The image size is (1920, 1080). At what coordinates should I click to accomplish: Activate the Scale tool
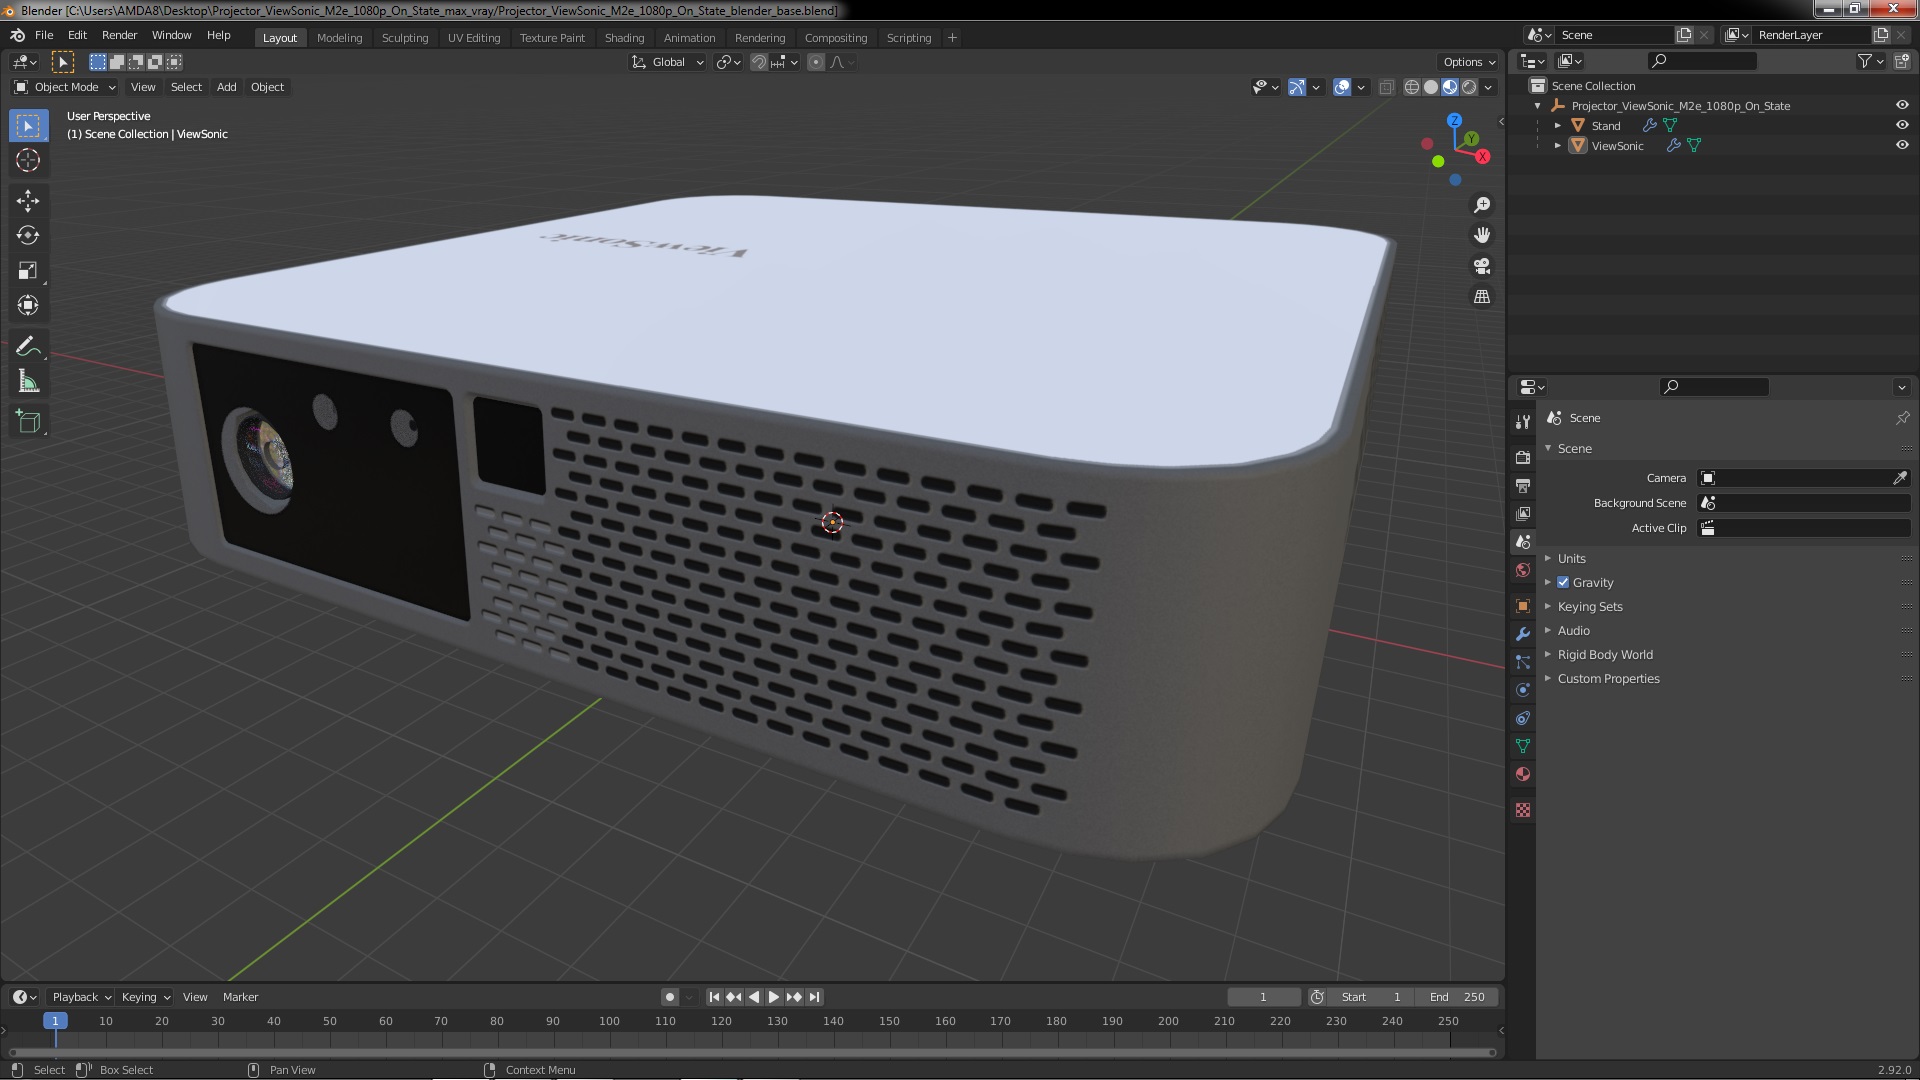tap(28, 271)
